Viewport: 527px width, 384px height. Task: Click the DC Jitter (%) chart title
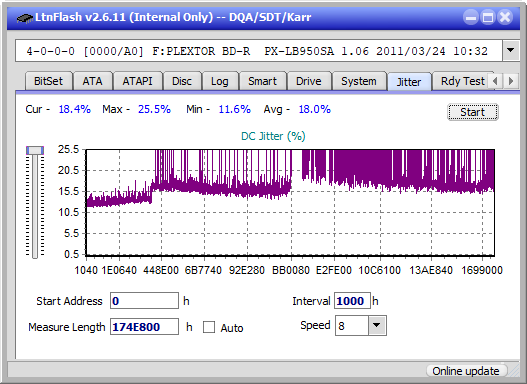click(x=273, y=136)
